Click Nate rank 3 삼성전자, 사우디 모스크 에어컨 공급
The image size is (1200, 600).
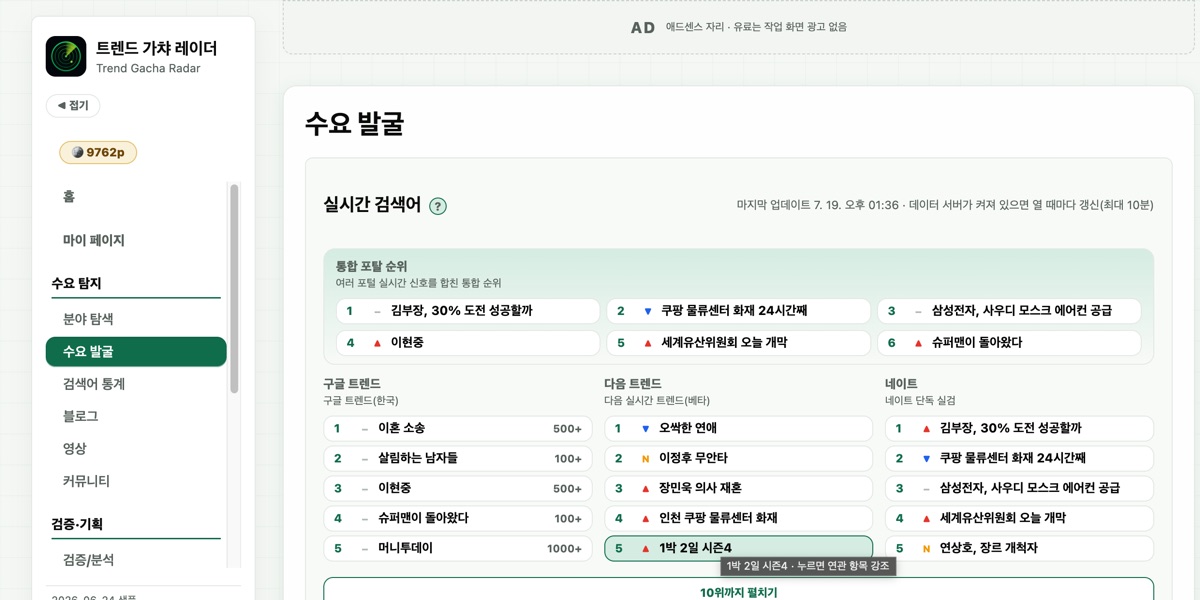coord(1019,488)
